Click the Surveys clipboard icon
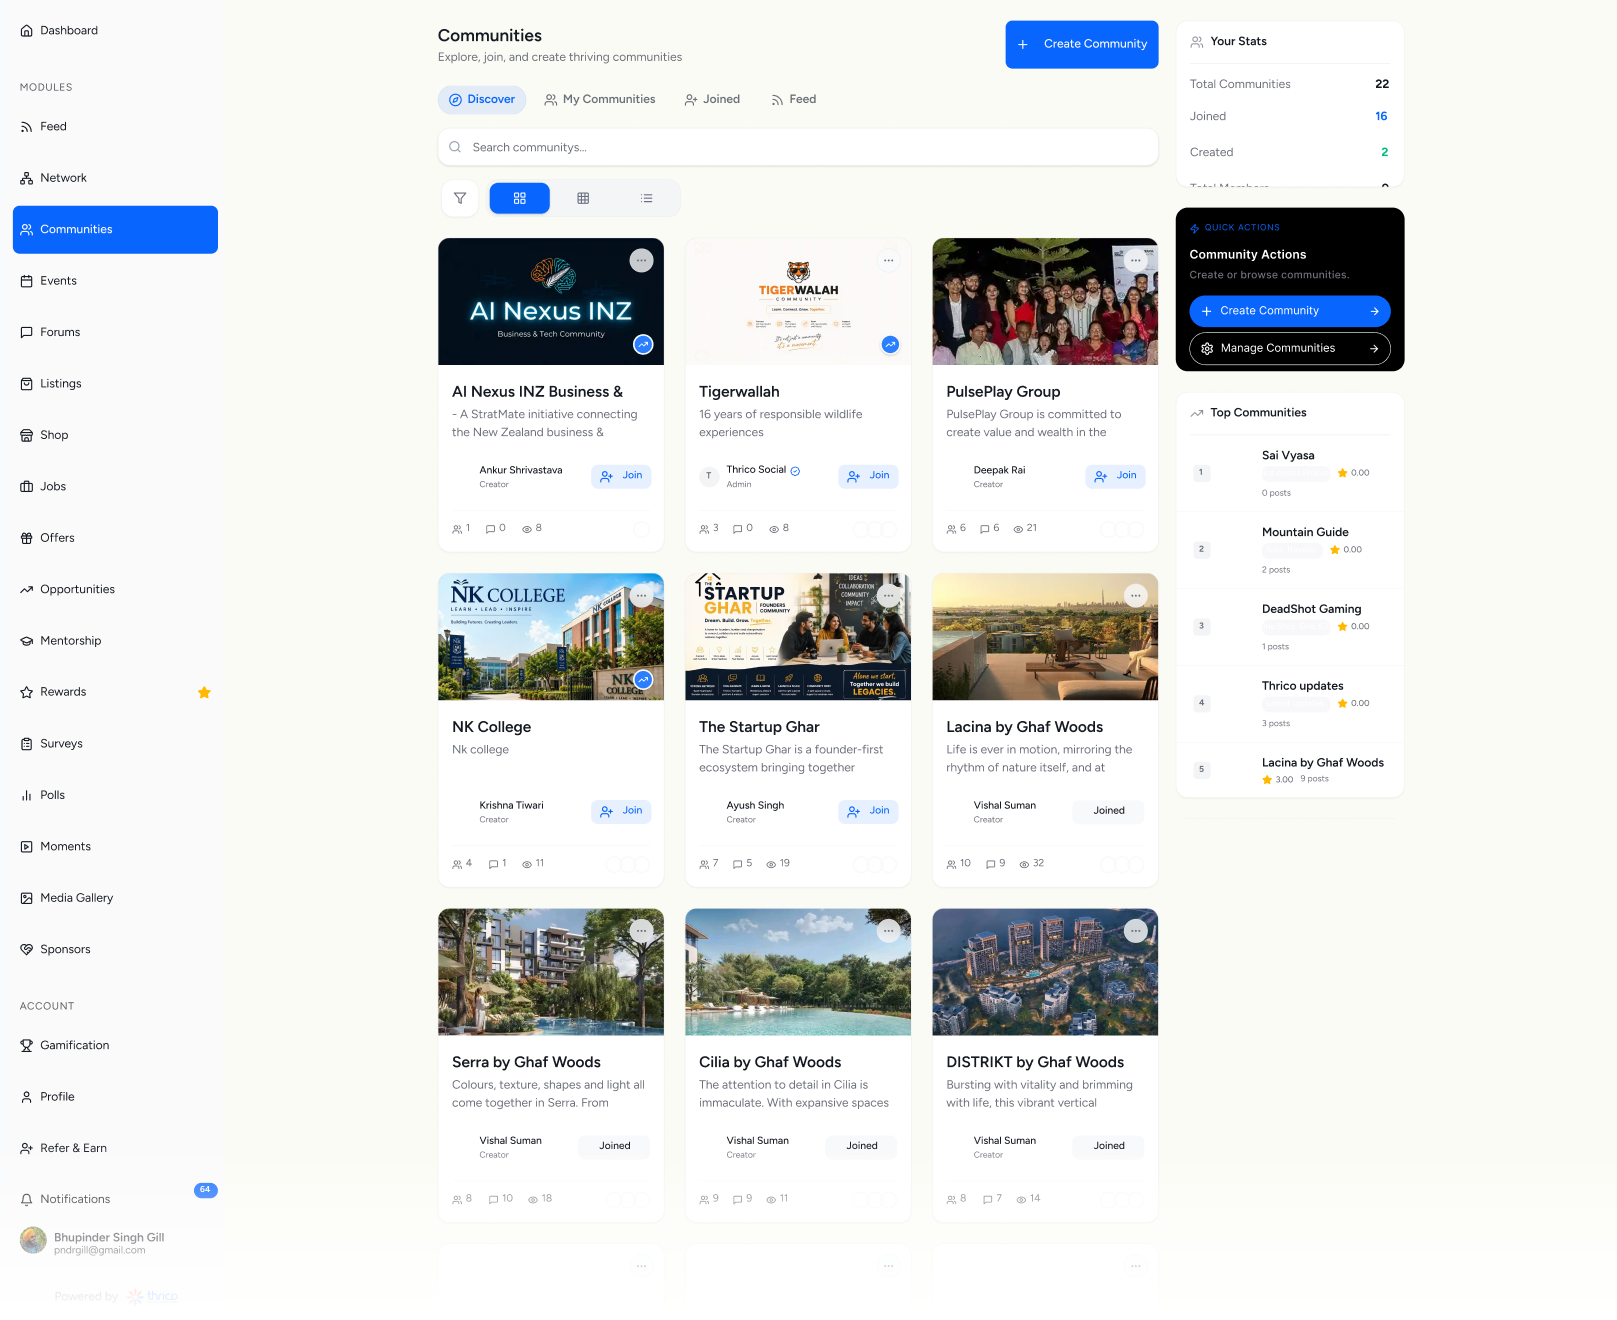The height and width of the screenshot is (1320, 1617). (27, 744)
